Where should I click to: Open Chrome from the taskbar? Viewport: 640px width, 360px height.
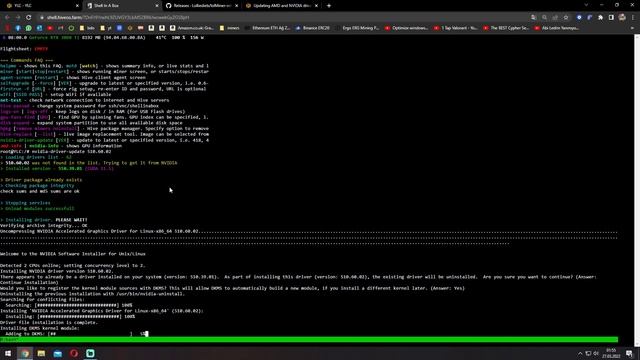(x=25, y=353)
